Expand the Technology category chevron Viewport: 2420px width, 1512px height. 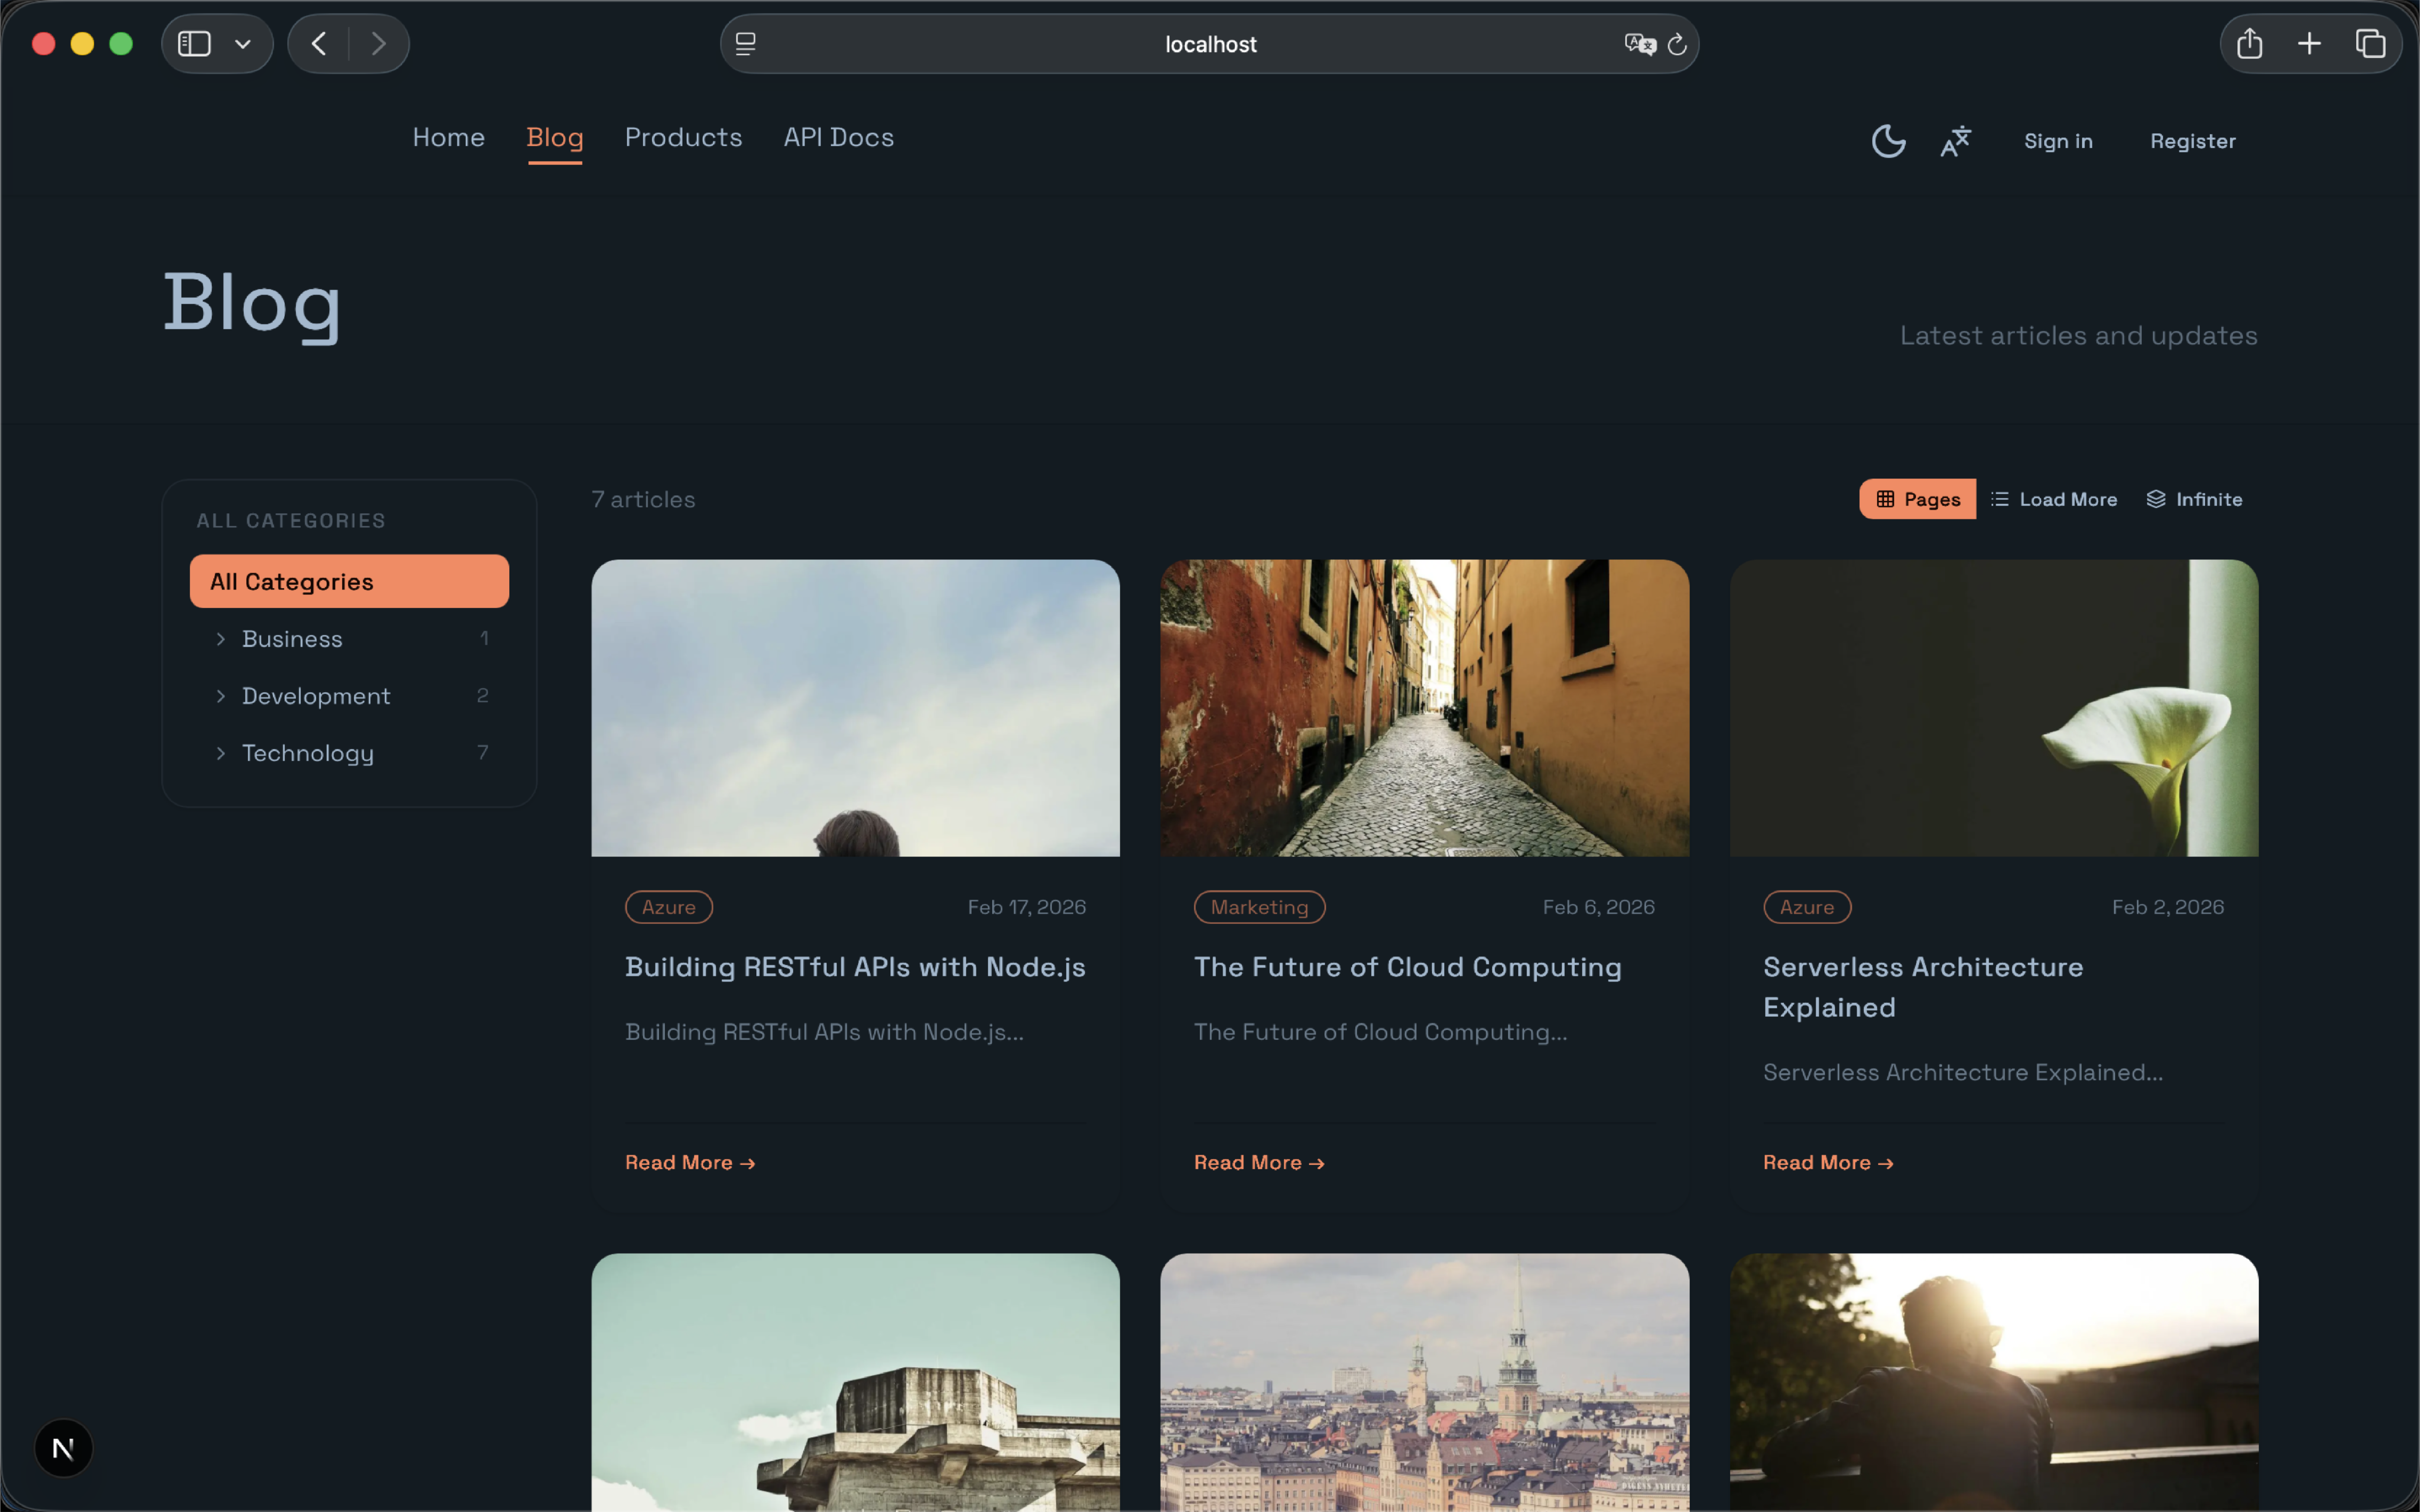tap(221, 753)
